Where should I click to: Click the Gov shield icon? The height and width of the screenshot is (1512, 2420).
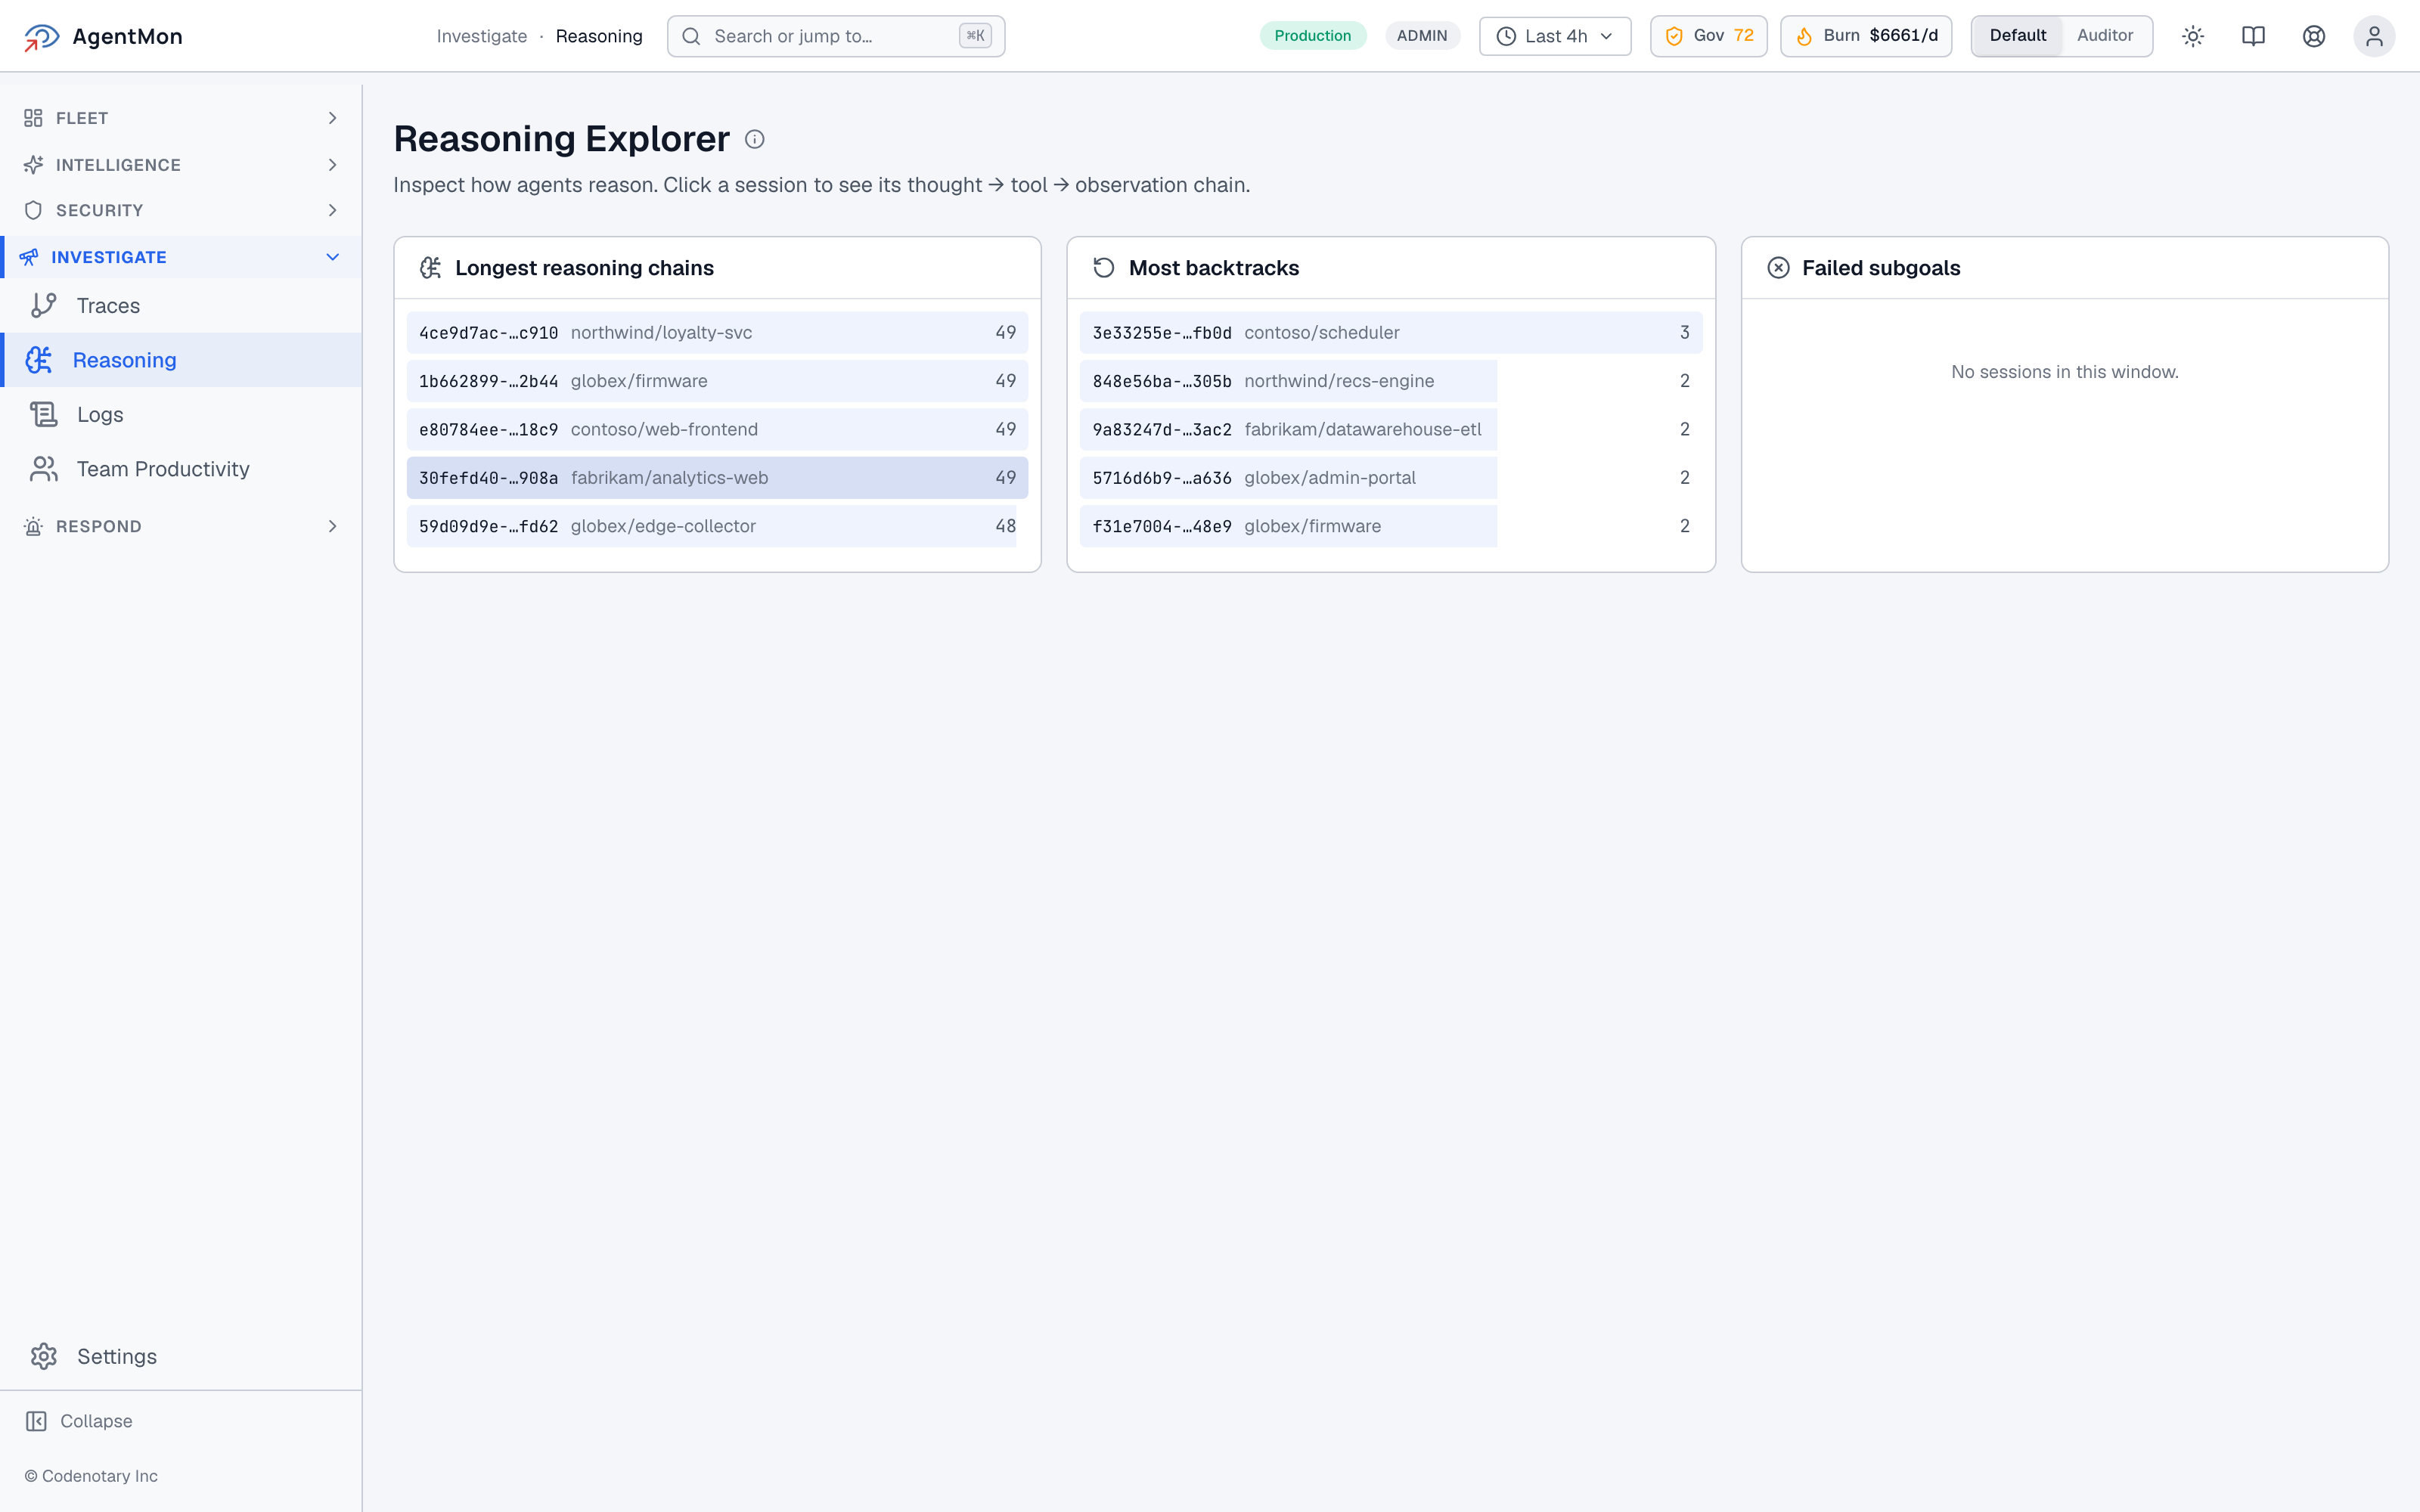(x=1674, y=36)
